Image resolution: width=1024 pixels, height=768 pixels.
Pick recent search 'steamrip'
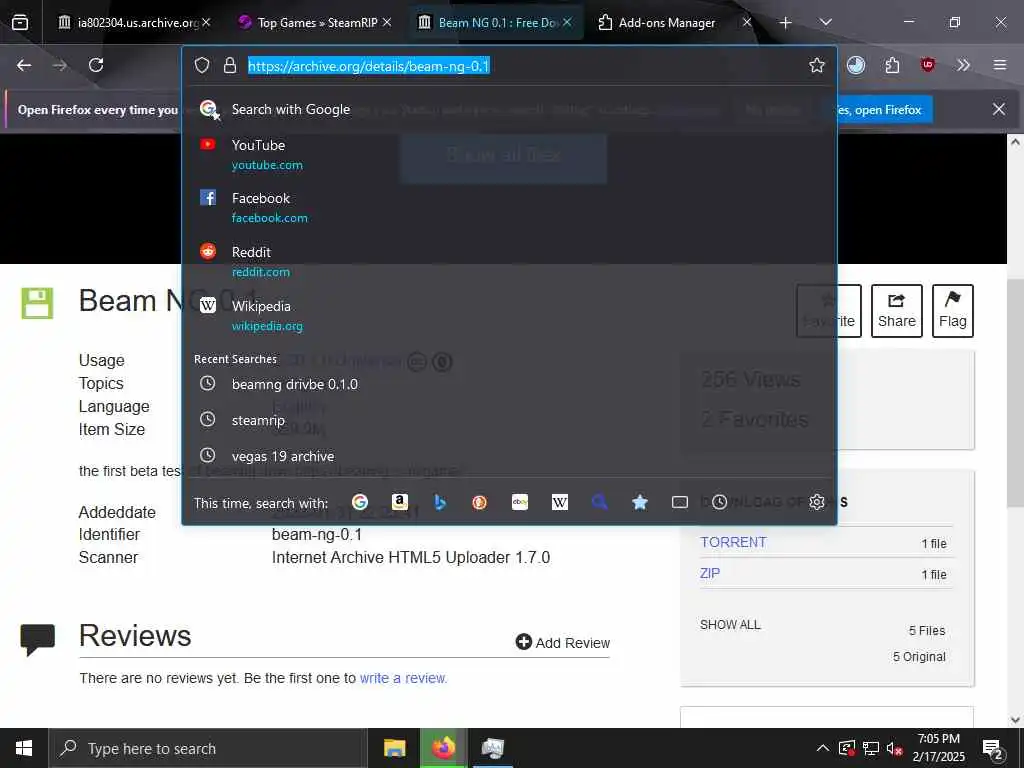coord(509,420)
